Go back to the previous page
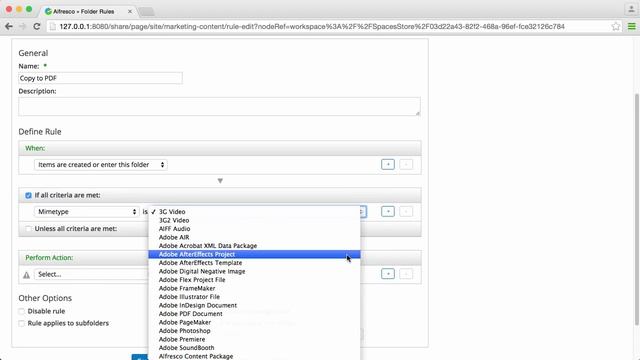 [9, 27]
